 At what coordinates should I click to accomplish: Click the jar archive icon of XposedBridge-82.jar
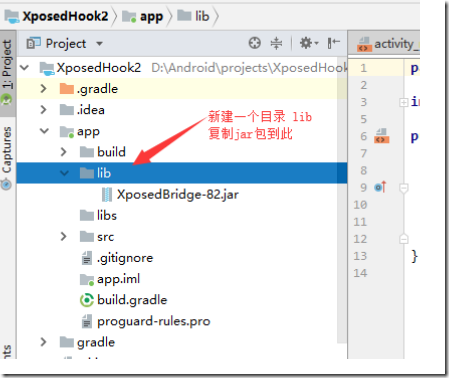pos(107,194)
